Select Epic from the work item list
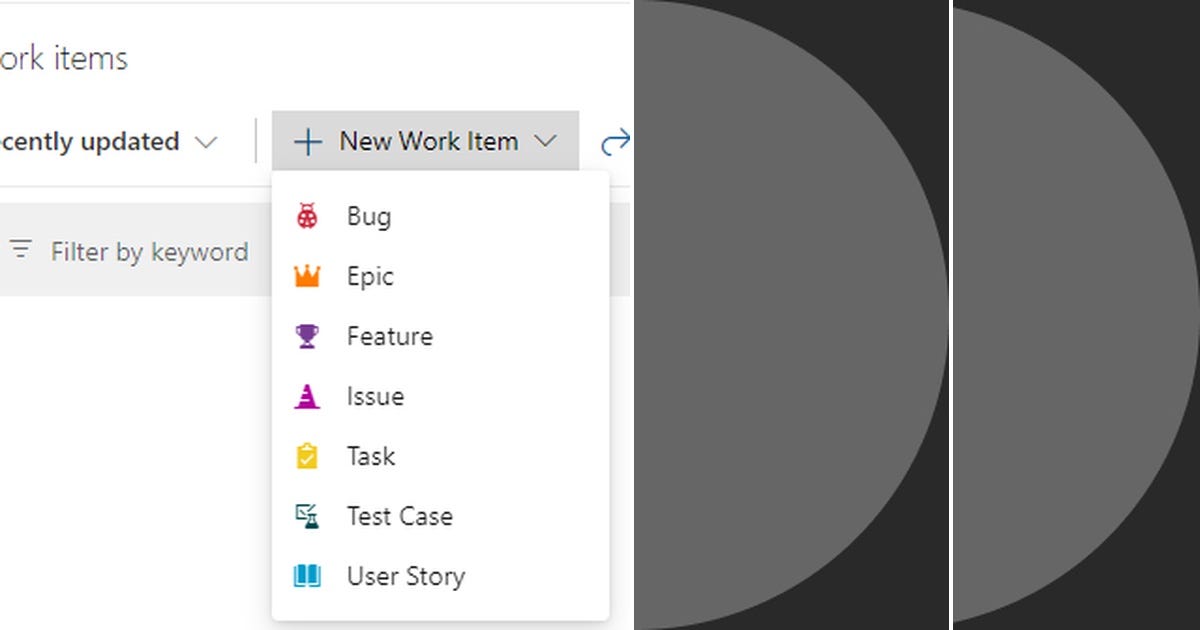The image size is (1200, 630). (x=370, y=276)
